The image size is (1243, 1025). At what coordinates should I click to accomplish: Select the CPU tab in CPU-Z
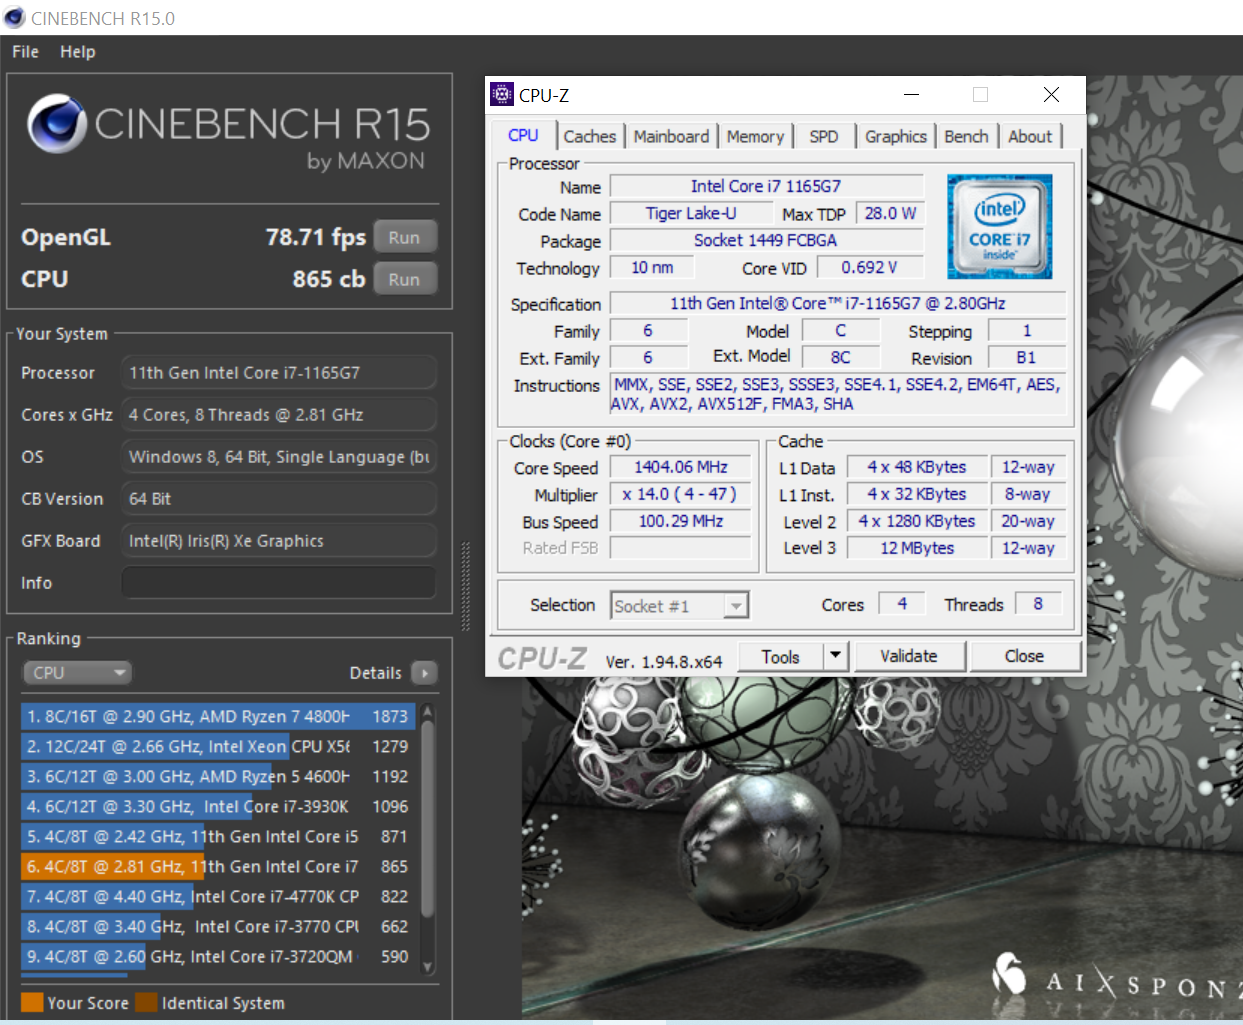pyautogui.click(x=523, y=135)
